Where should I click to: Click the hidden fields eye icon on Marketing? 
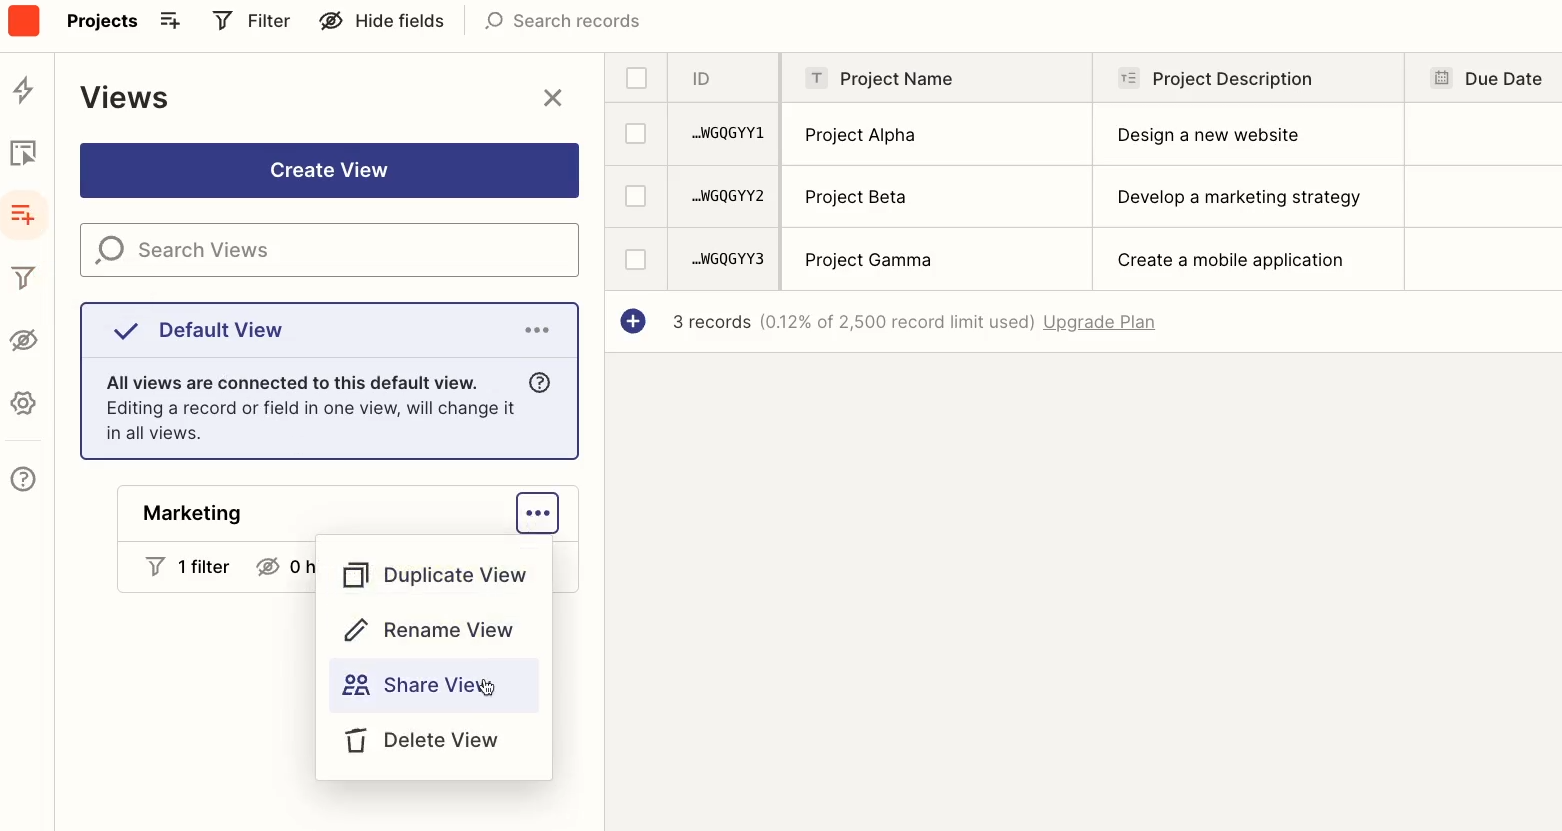267,567
